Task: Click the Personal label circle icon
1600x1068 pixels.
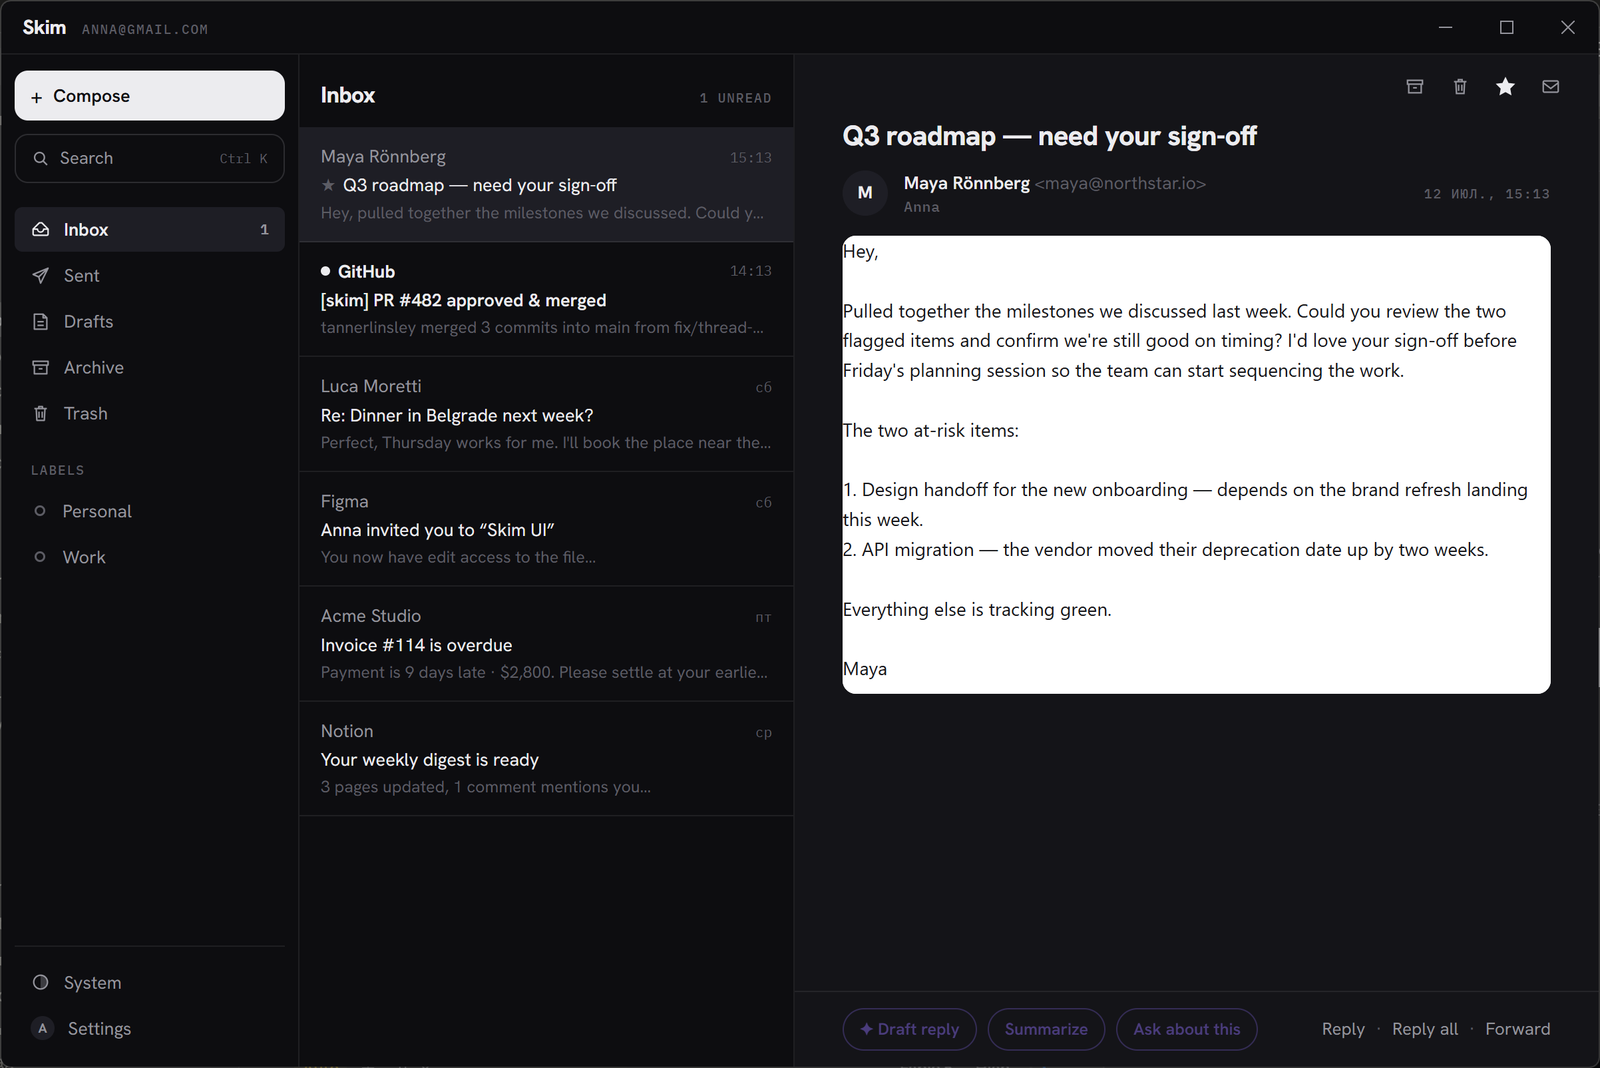Action: coord(40,511)
